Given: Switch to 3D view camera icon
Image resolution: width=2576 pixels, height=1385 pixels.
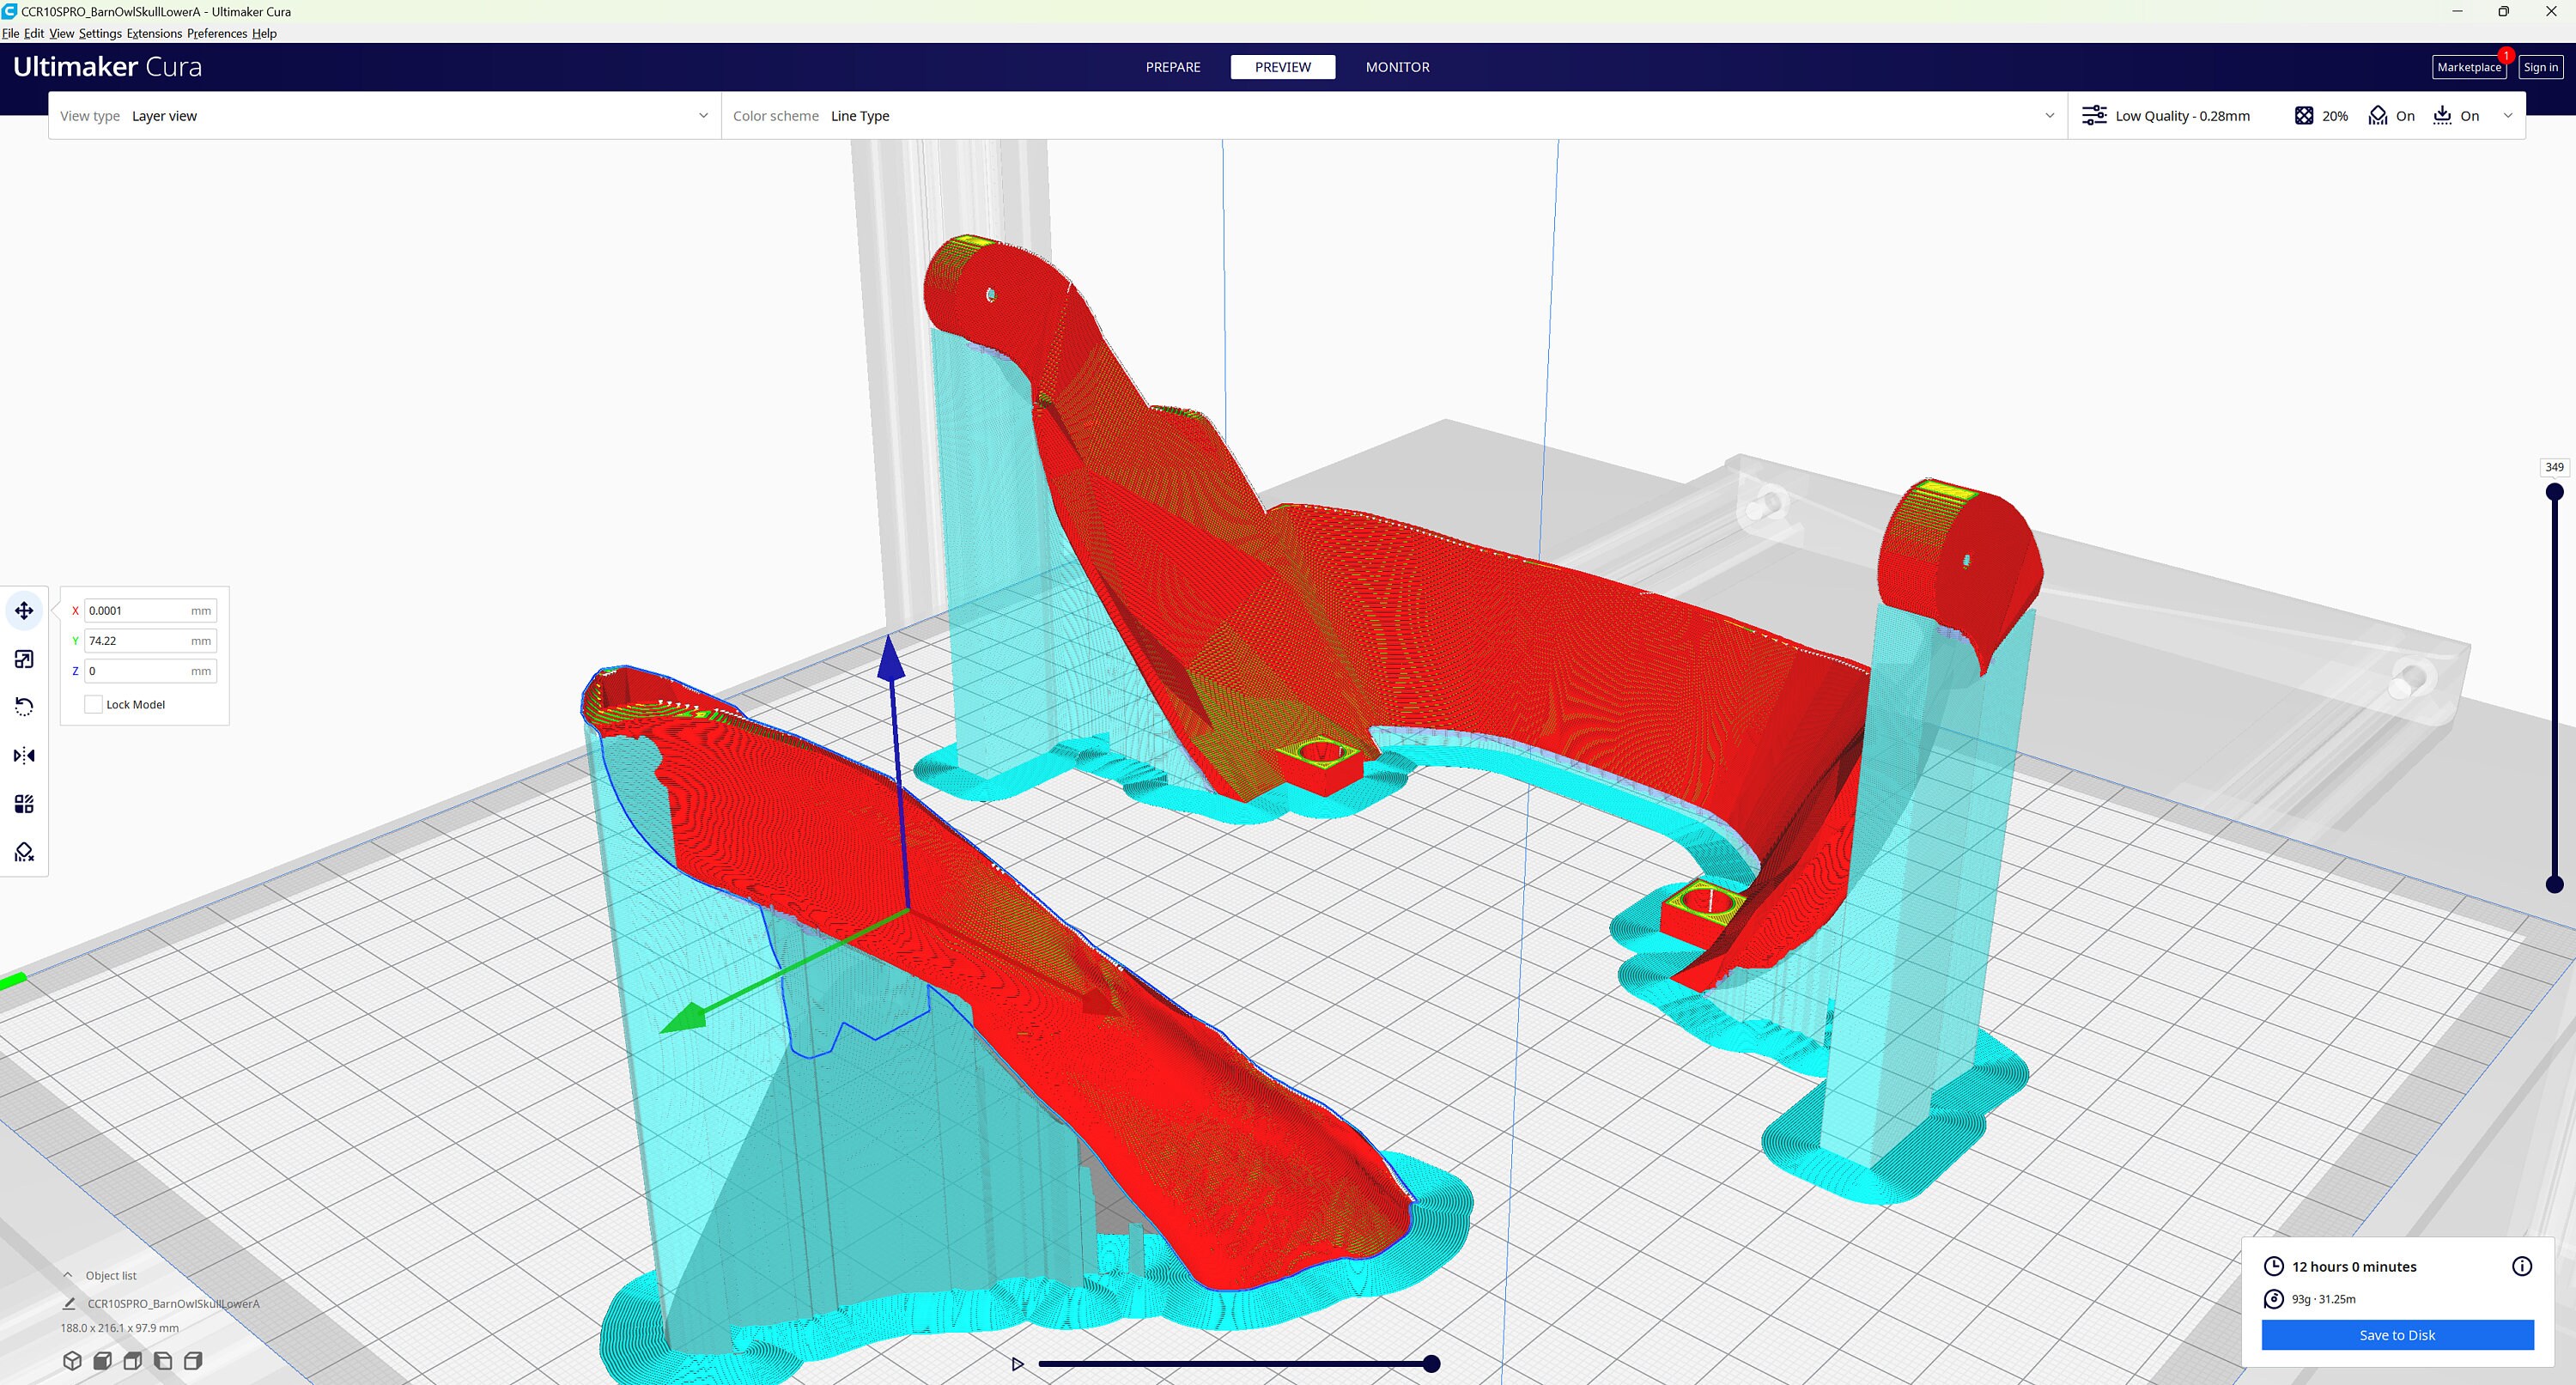Looking at the screenshot, I should (72, 1360).
